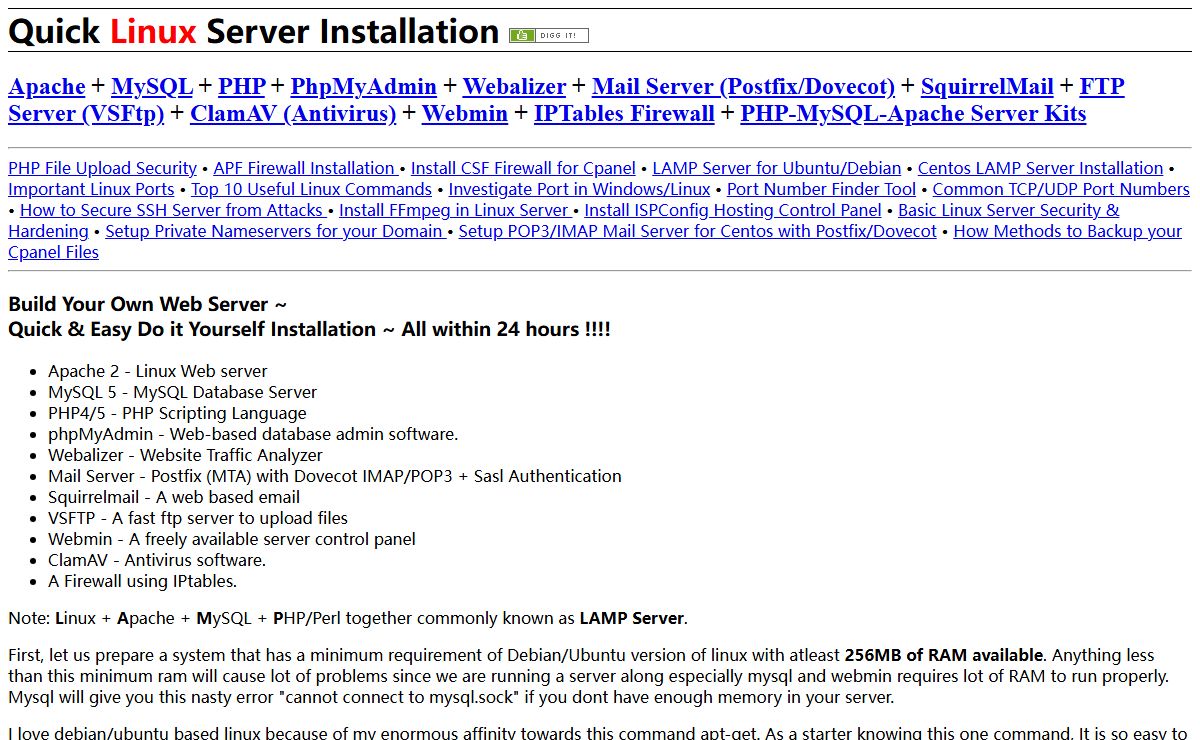Open Common TCP/UDP Port Numbers link
Image resolution: width=1200 pixels, height=740 pixels.
click(1061, 189)
